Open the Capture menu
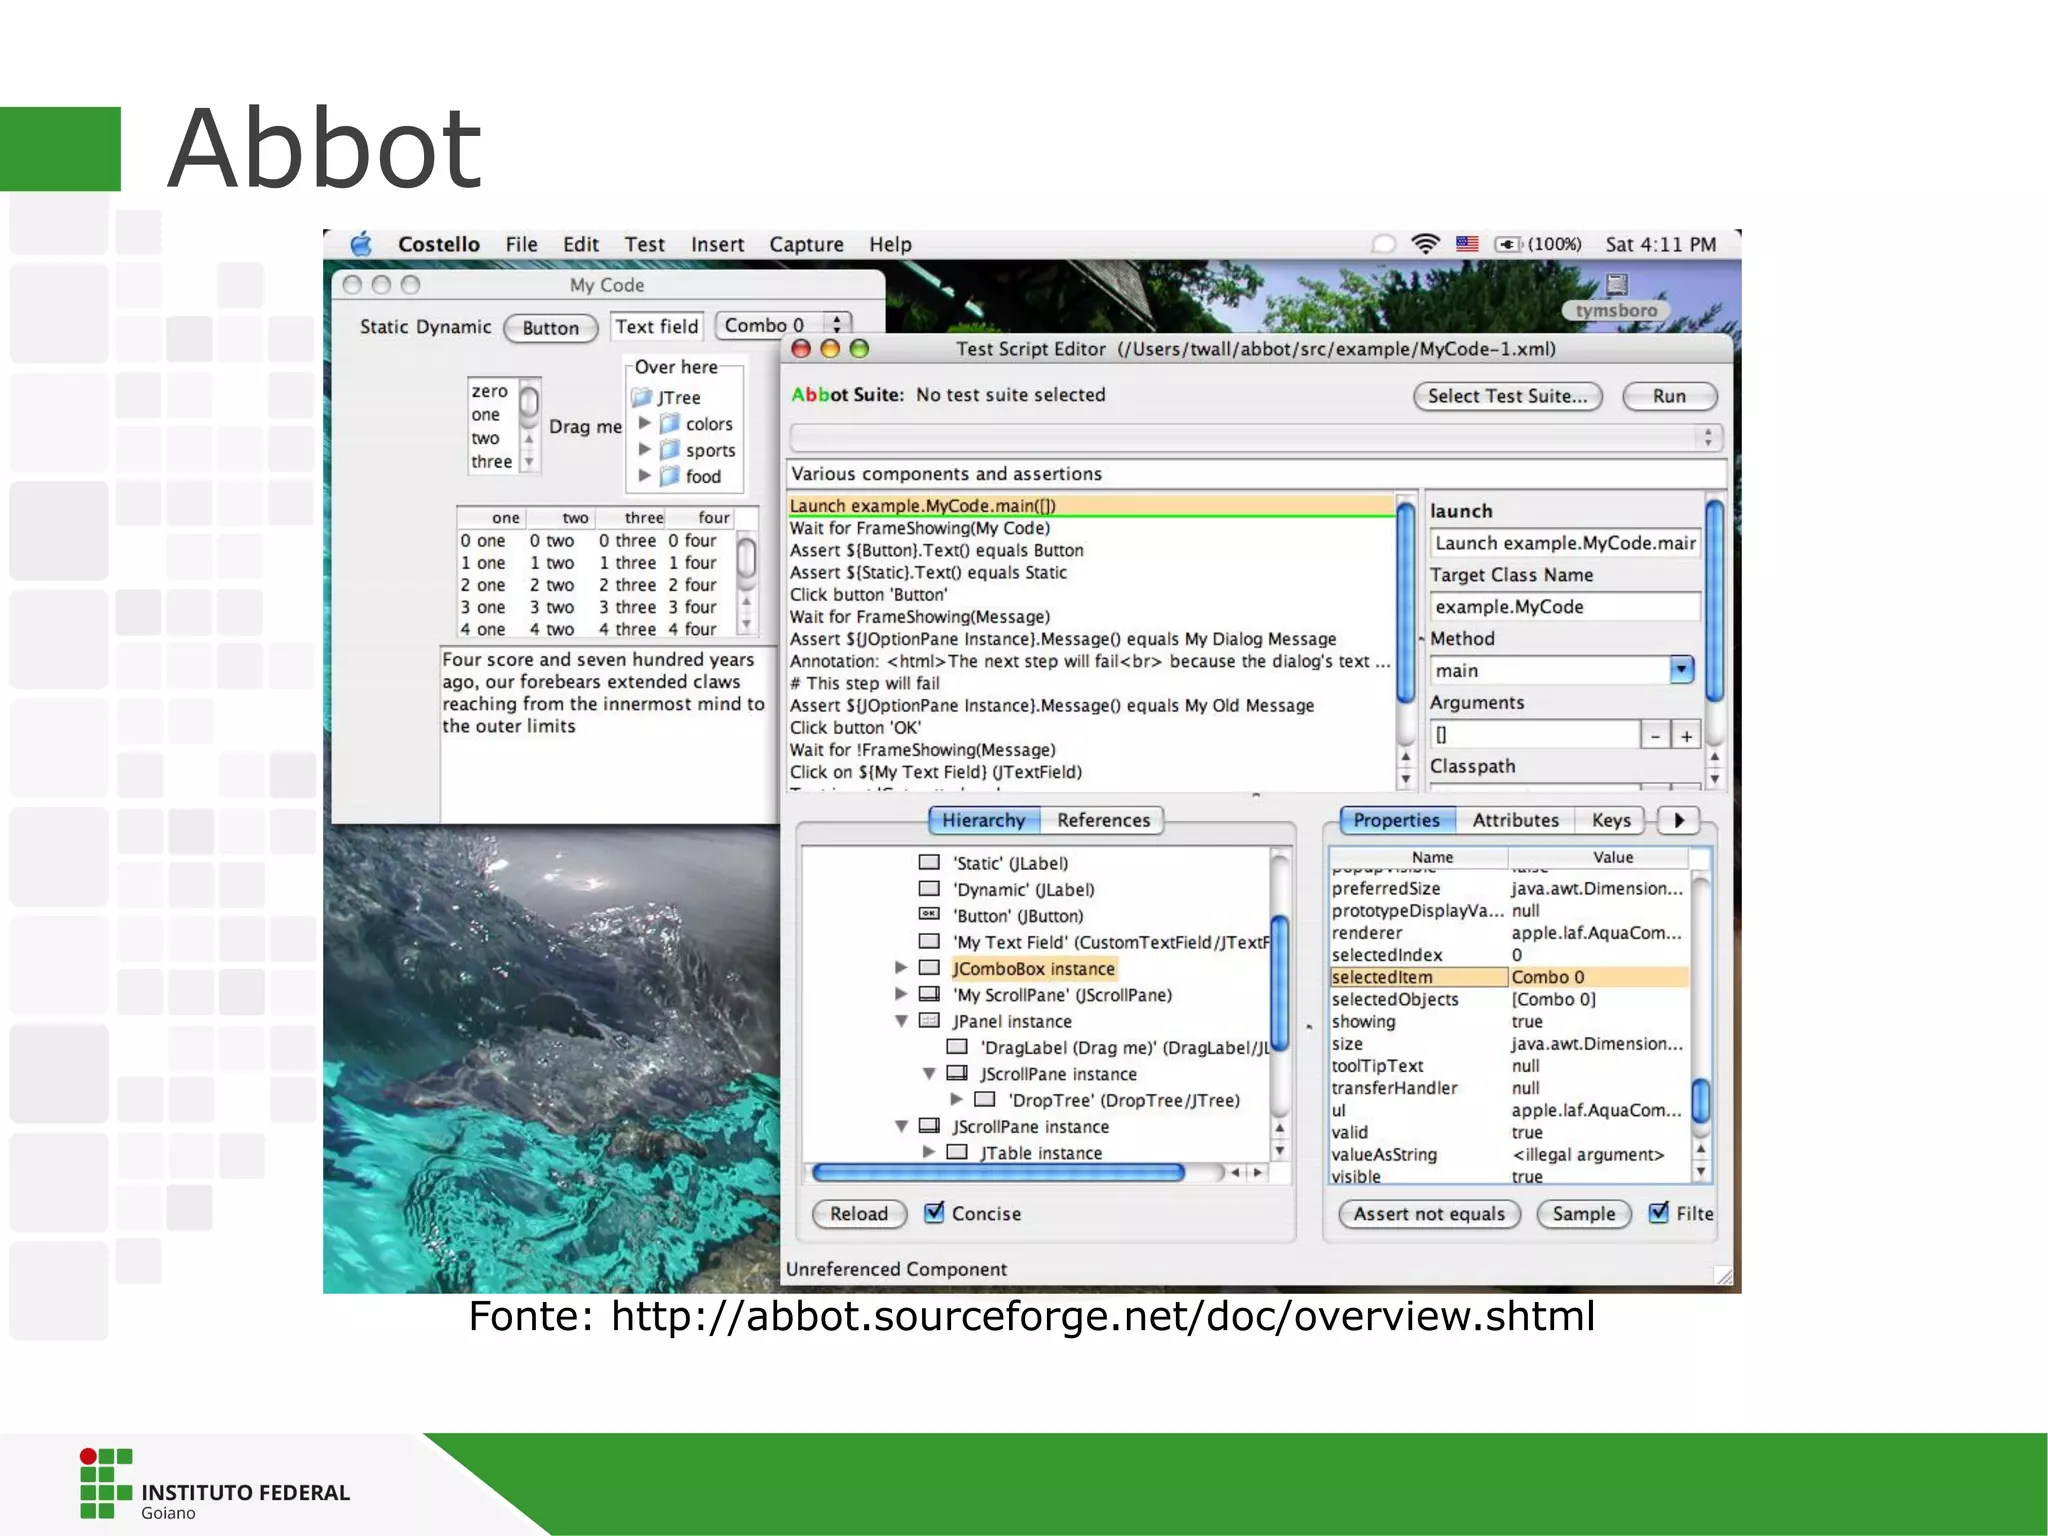 pyautogui.click(x=806, y=244)
